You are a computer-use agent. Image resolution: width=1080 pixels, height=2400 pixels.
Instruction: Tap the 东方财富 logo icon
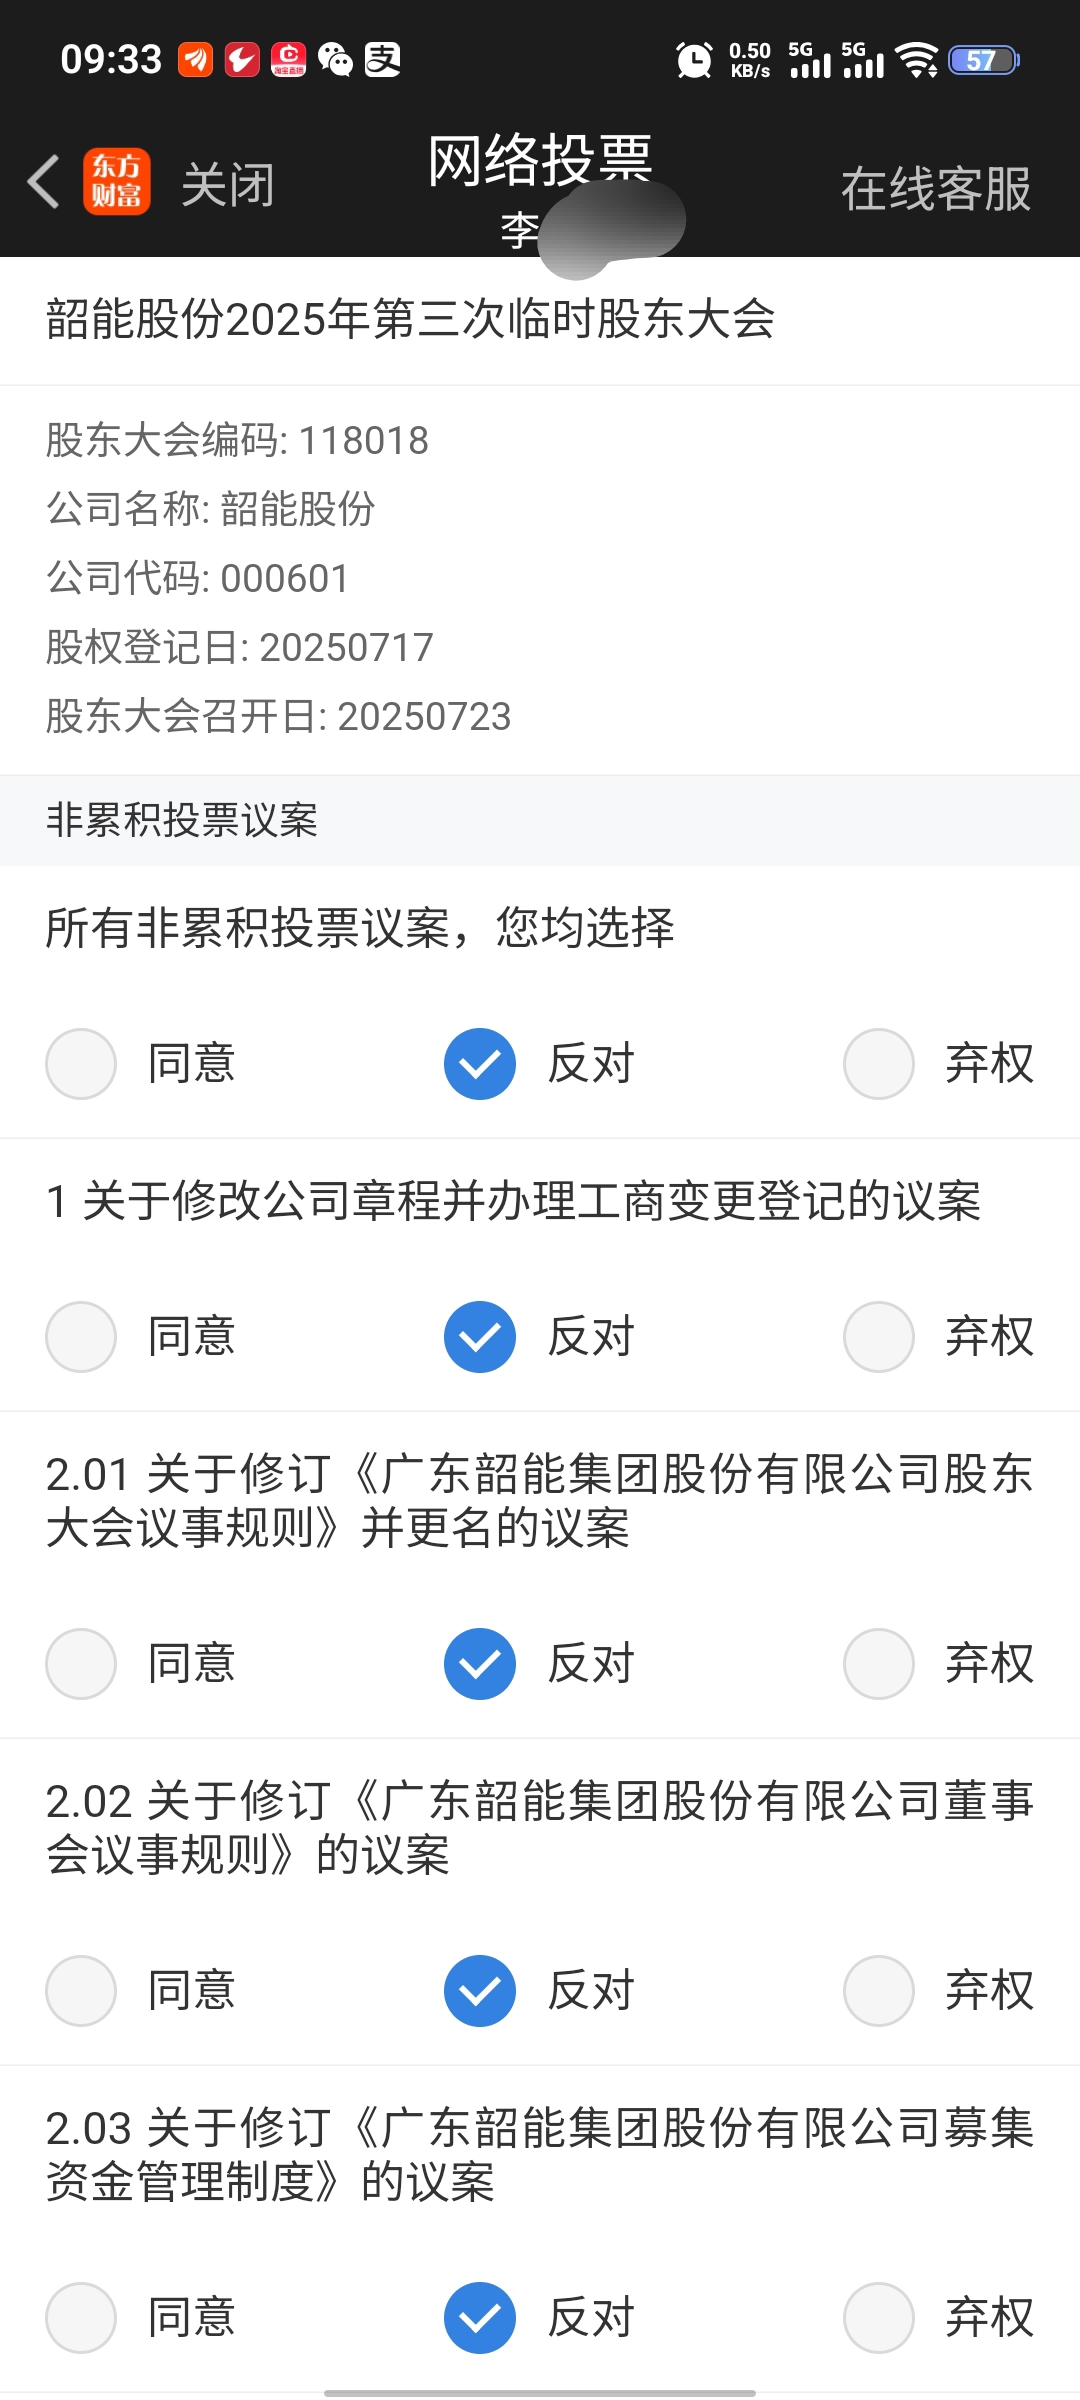[x=117, y=182]
